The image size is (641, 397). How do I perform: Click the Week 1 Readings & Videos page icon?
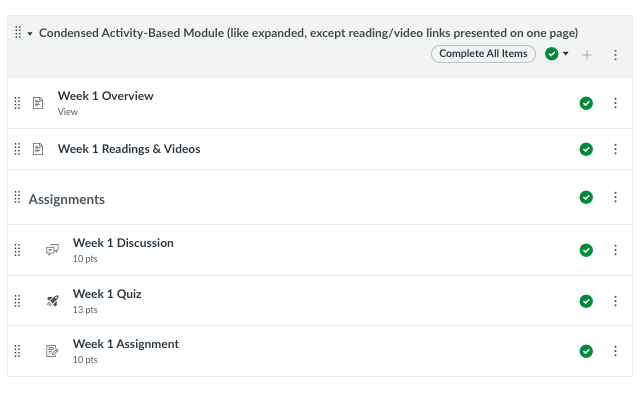(x=38, y=149)
